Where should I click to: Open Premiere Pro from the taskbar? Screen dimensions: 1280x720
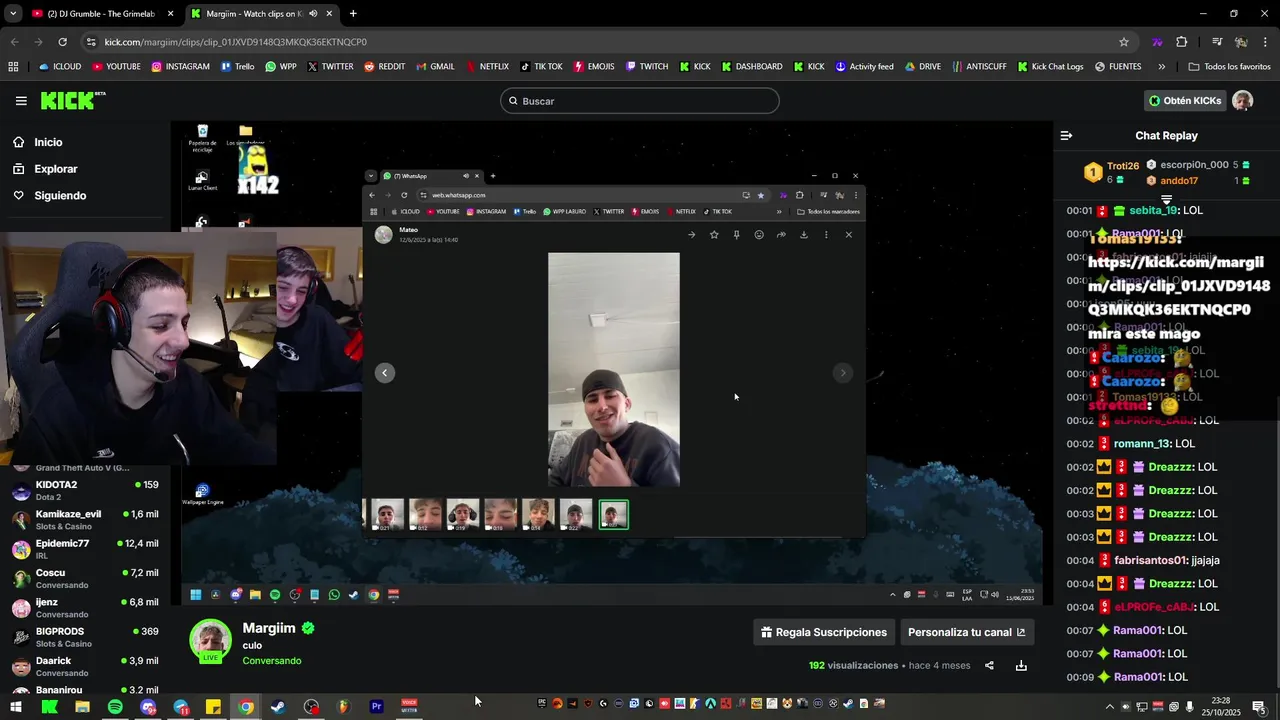click(376, 707)
